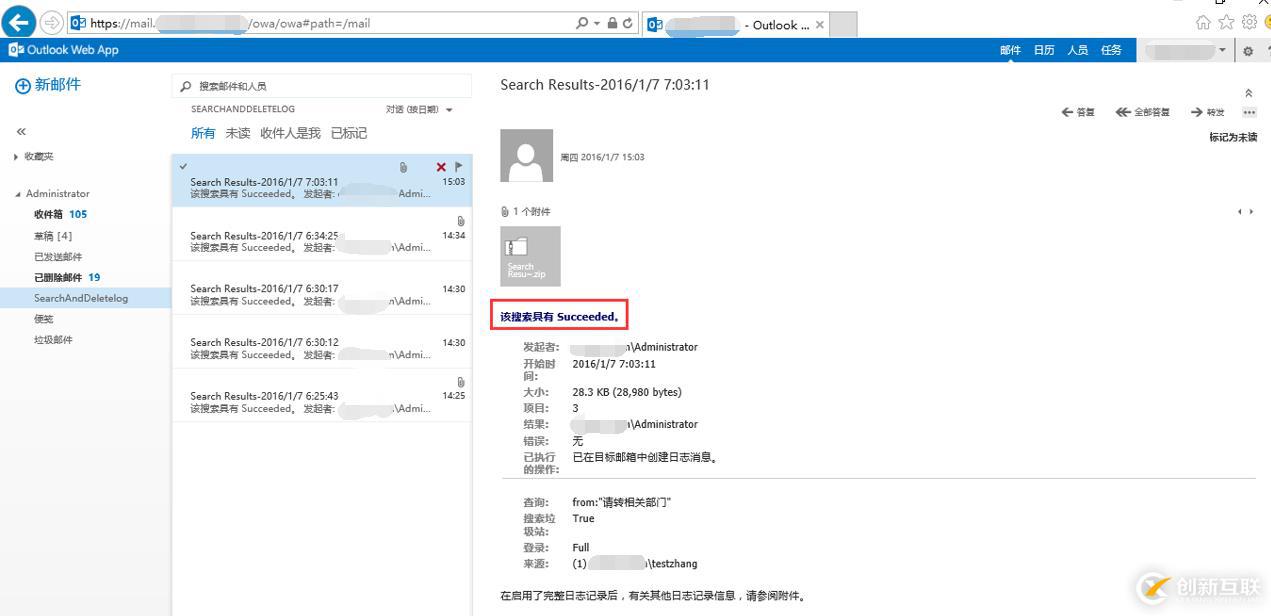Viewport: 1271px width, 616px height.
Task: Switch to 任务 tasks tab
Action: 1111,50
